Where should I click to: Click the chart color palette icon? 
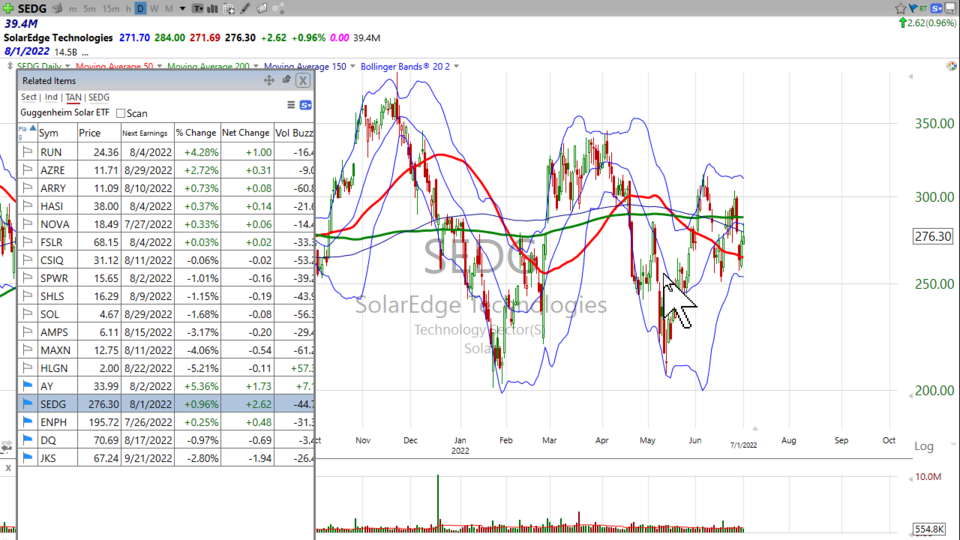pyautogui.click(x=950, y=66)
